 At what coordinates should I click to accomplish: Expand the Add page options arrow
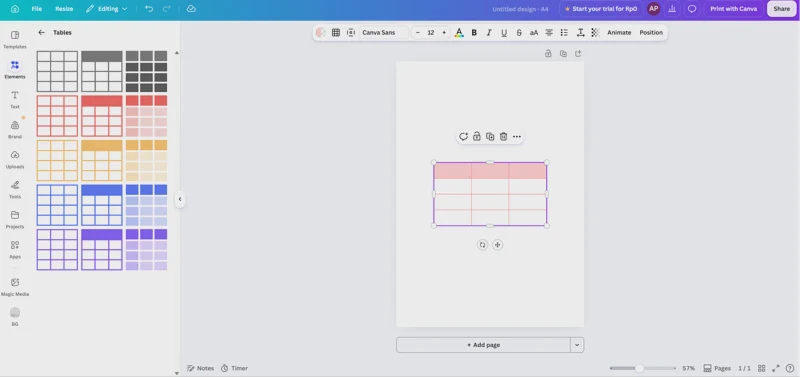pos(577,345)
